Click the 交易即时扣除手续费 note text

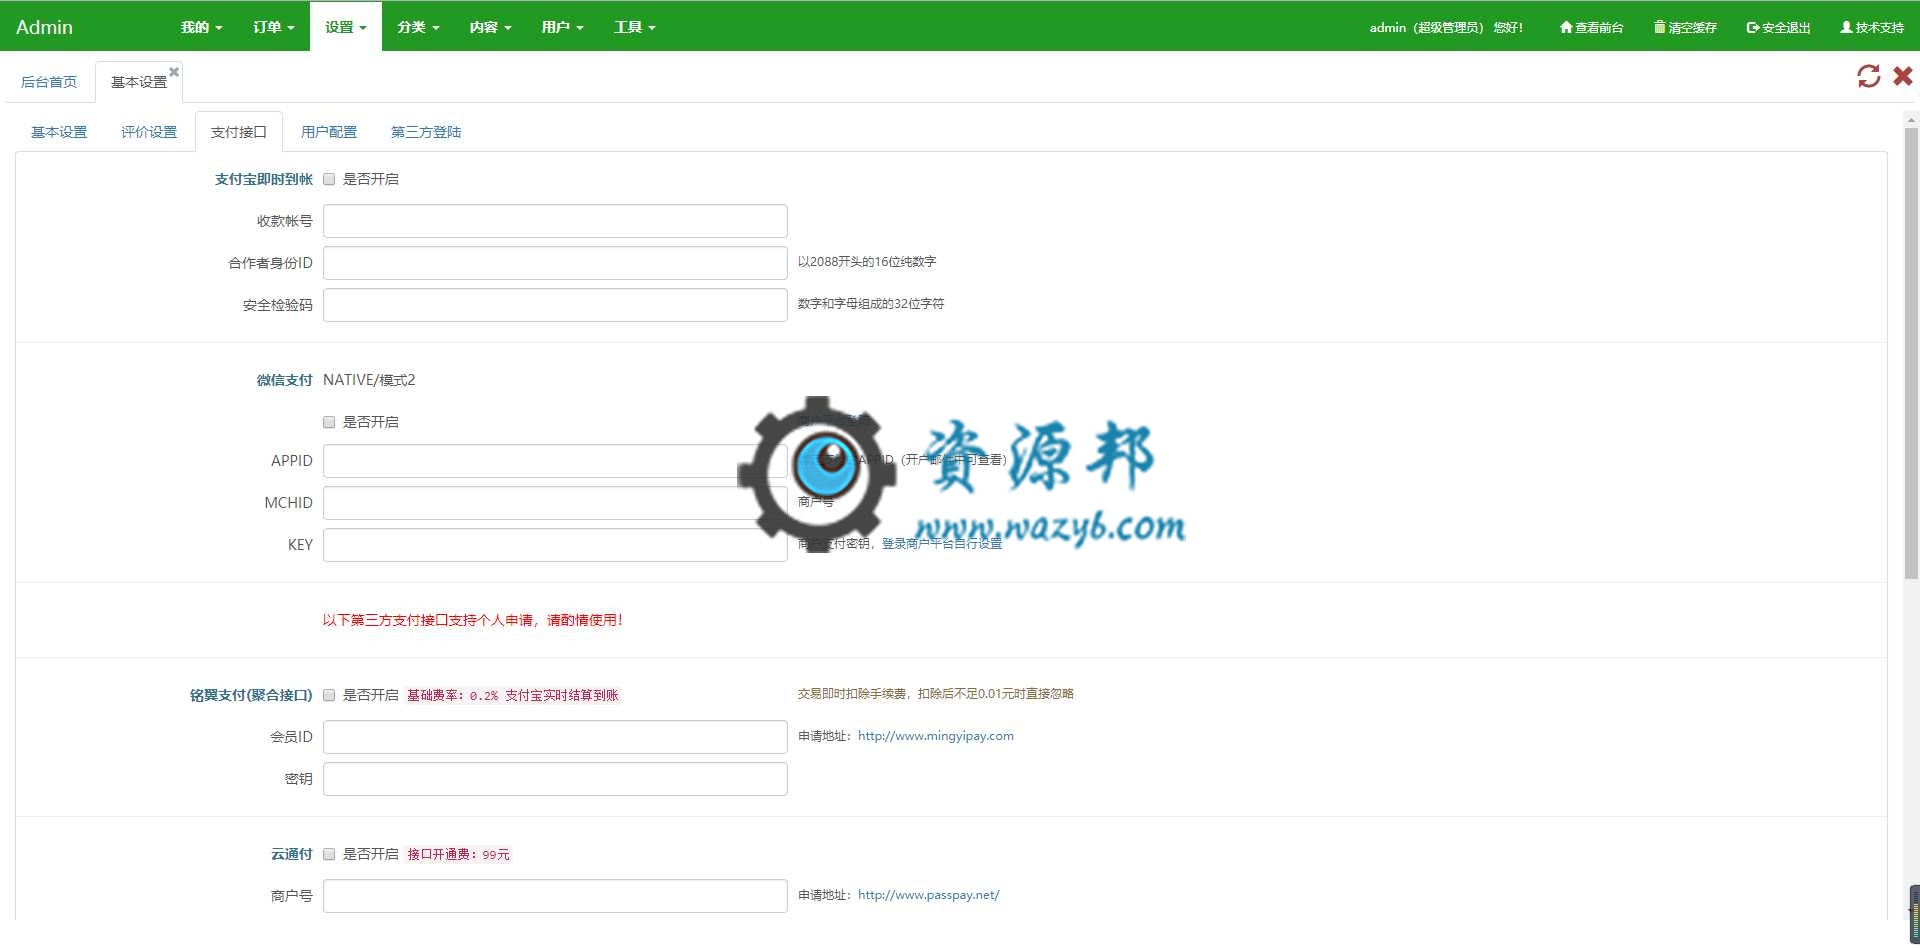pos(936,694)
